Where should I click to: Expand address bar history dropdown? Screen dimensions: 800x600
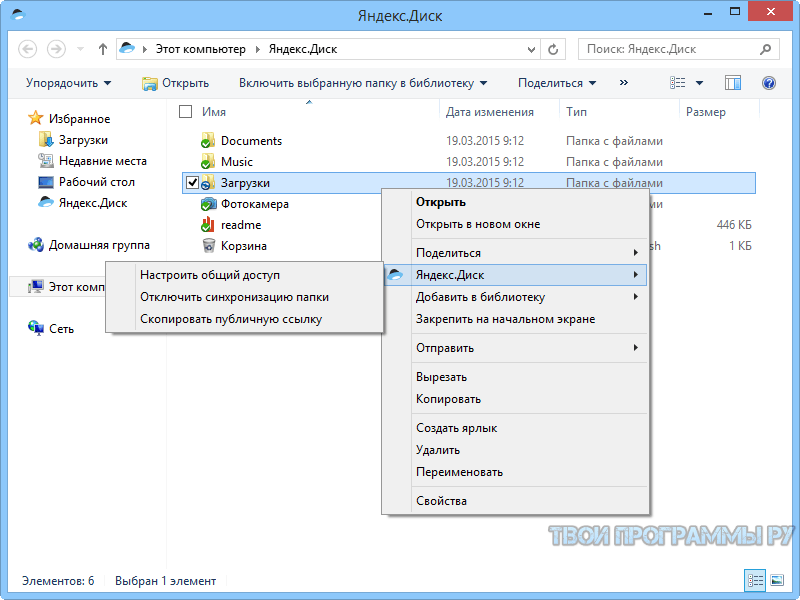tap(531, 49)
